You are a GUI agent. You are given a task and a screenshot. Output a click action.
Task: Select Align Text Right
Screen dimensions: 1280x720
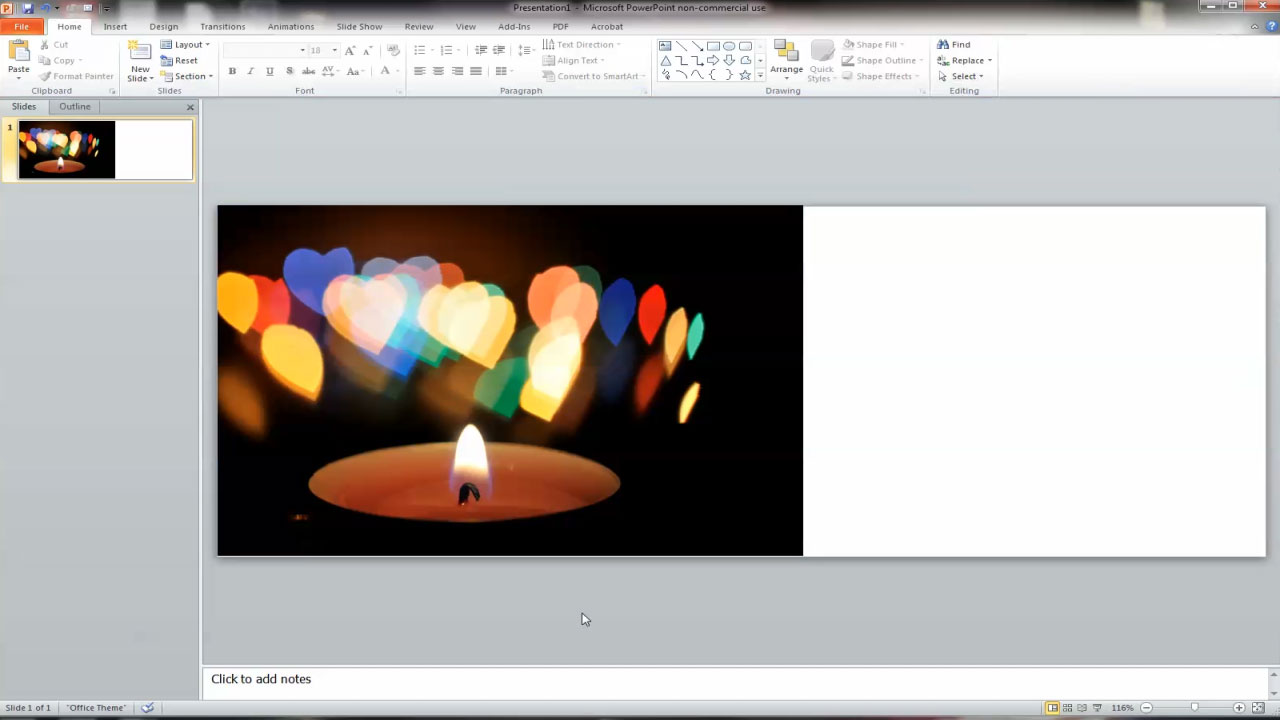[457, 71]
